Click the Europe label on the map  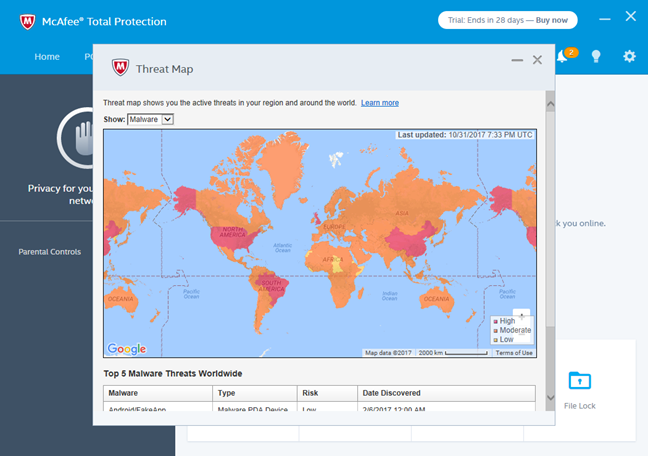point(334,227)
